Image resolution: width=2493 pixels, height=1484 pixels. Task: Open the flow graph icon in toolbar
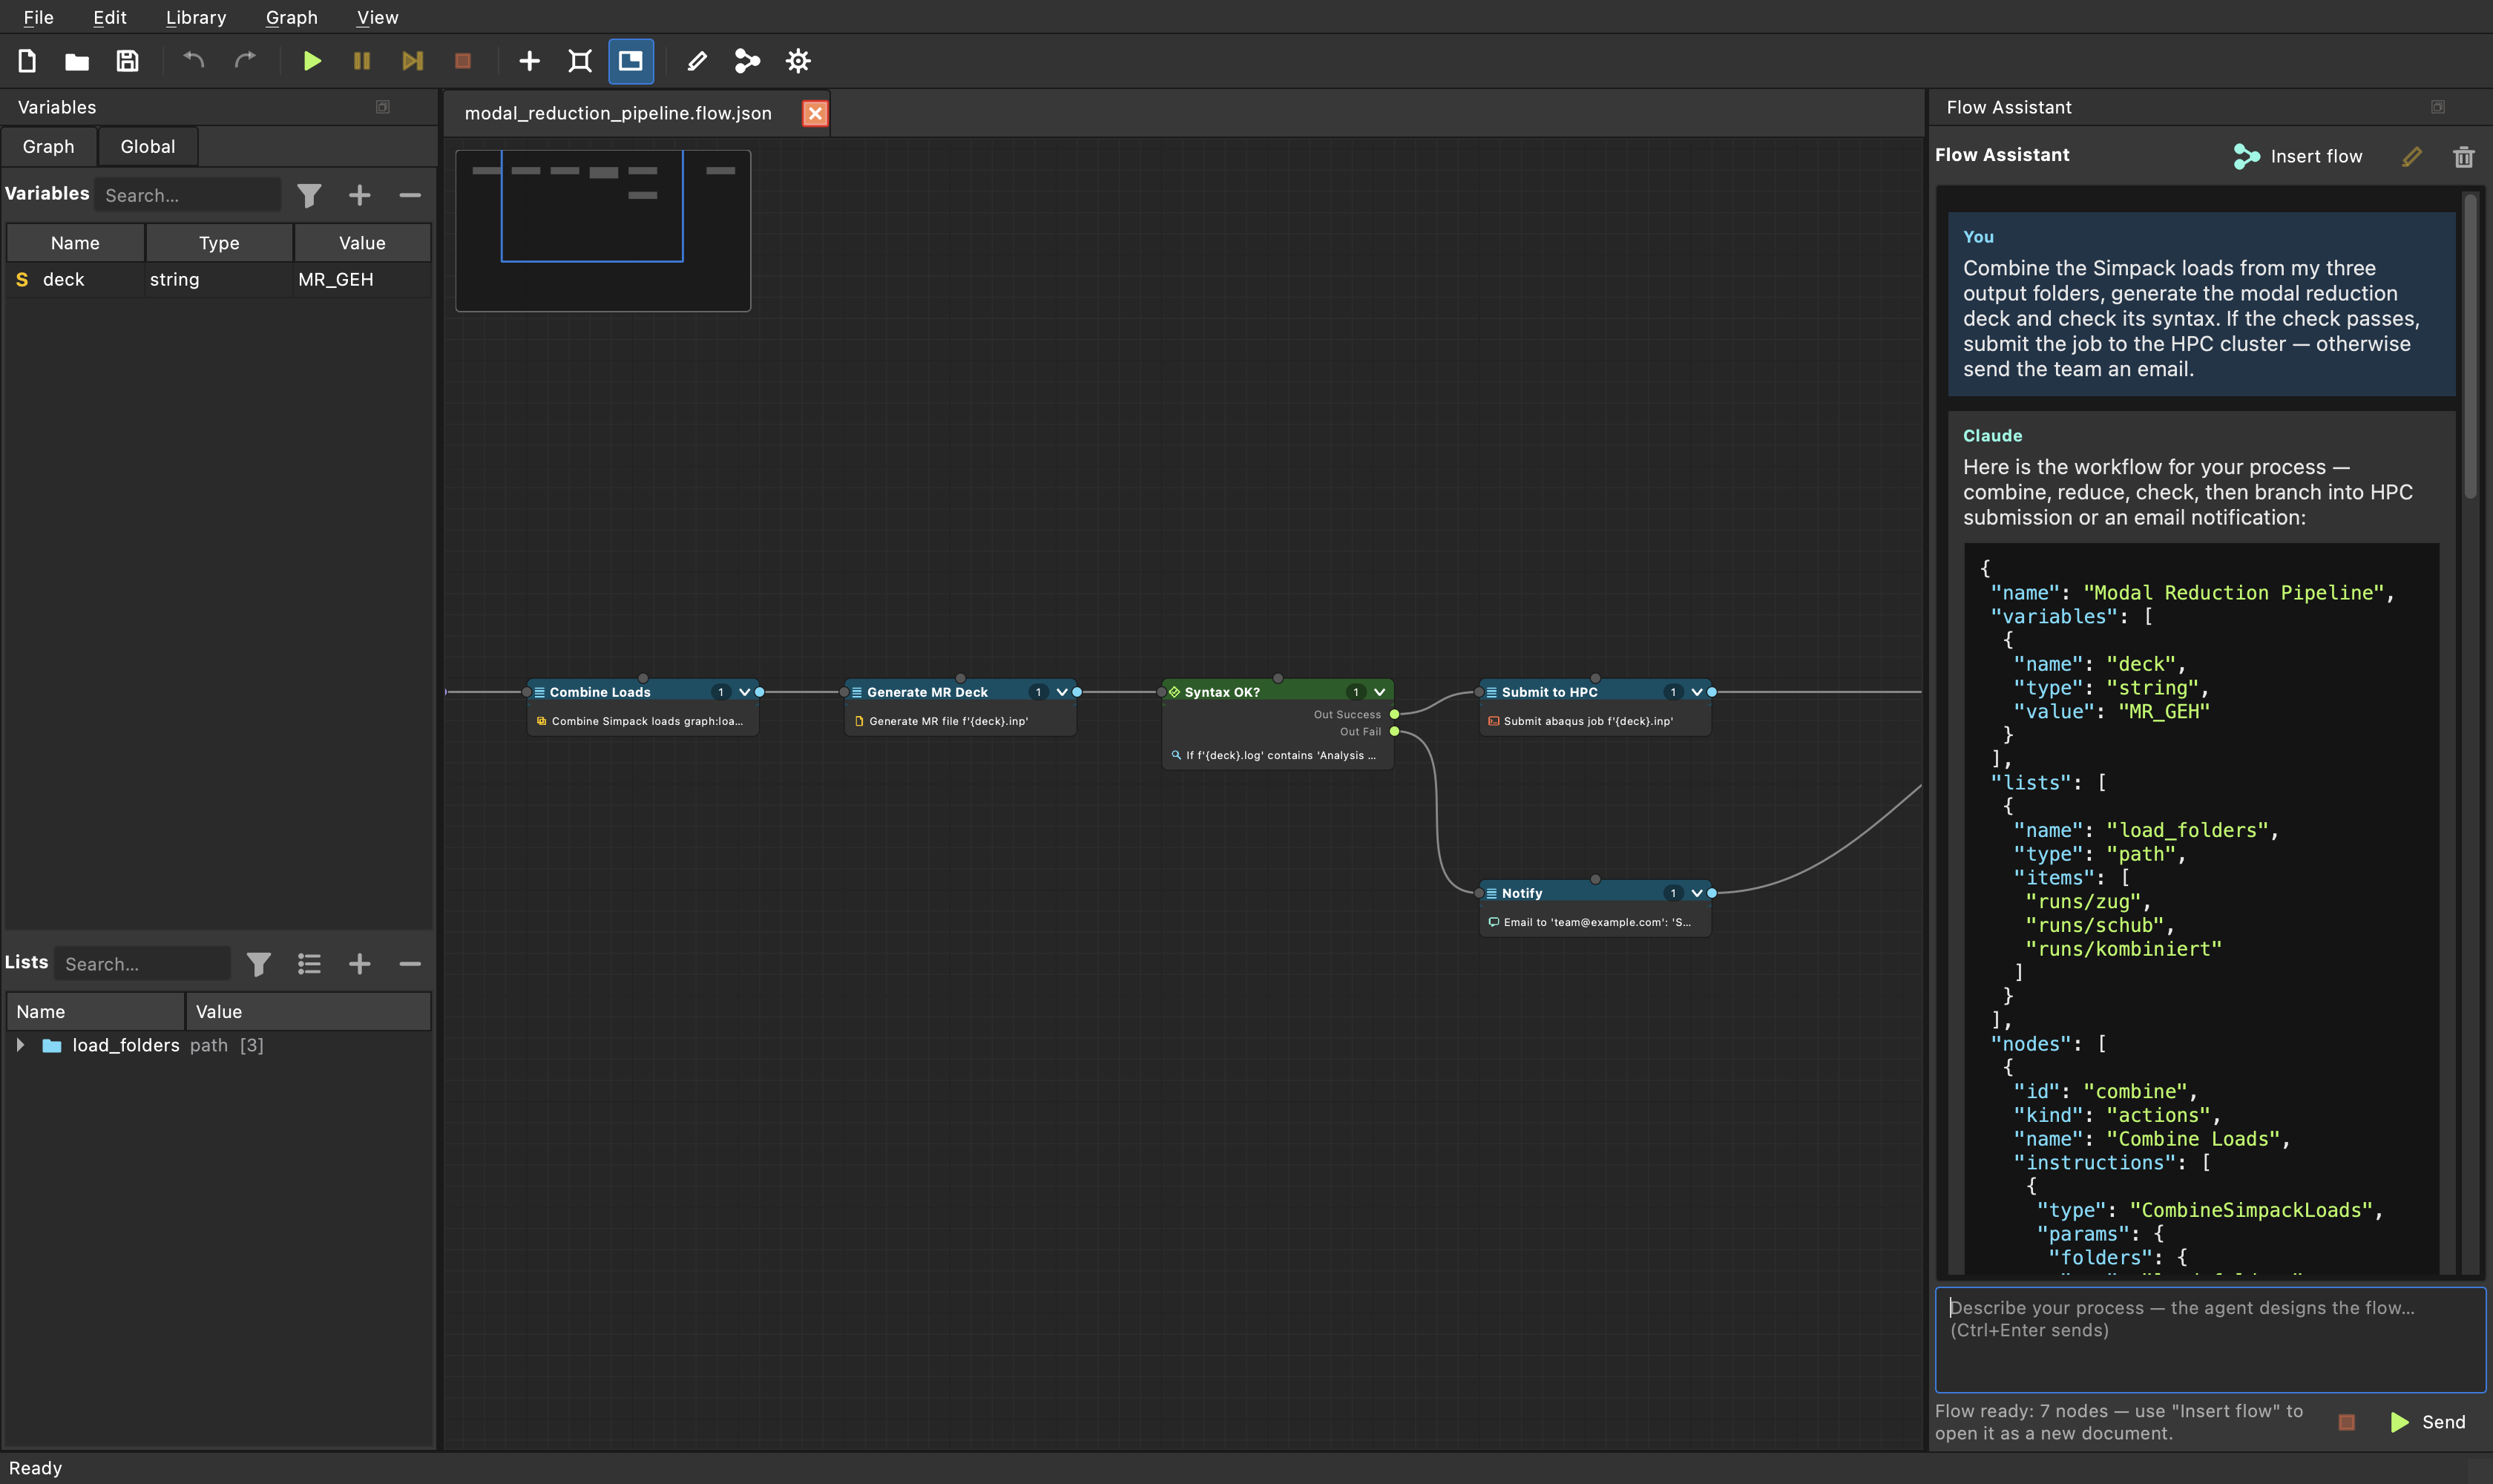click(x=747, y=61)
